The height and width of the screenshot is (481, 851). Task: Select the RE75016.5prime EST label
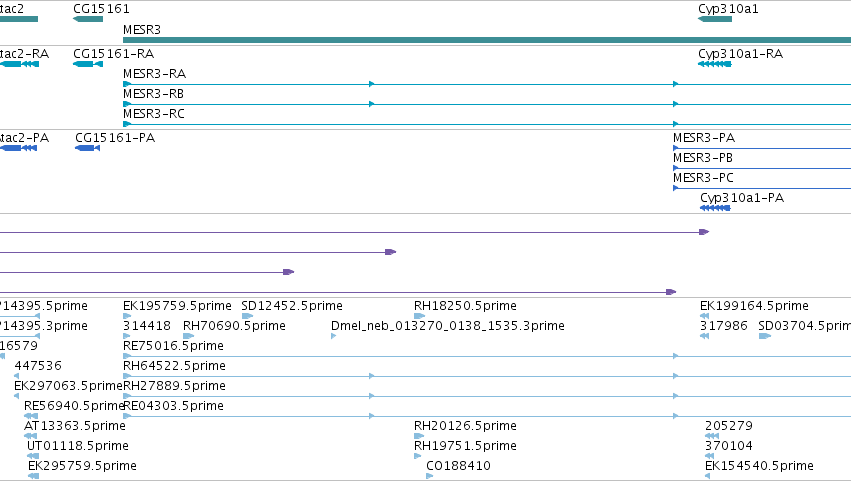coord(173,346)
